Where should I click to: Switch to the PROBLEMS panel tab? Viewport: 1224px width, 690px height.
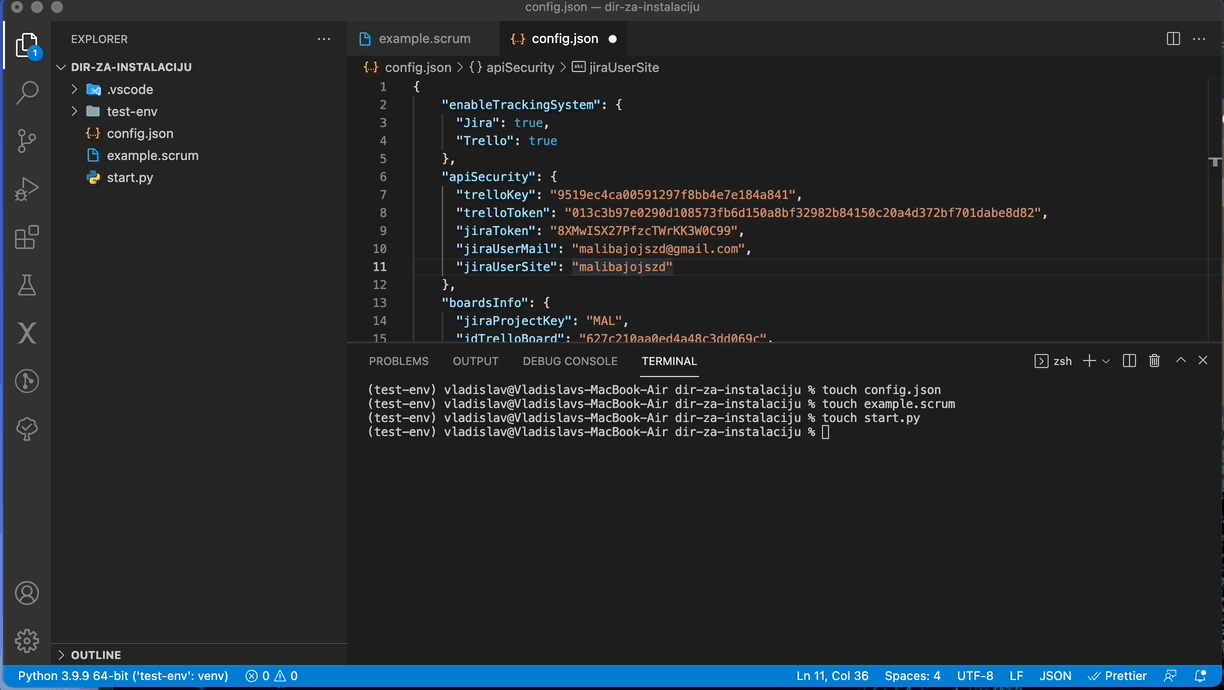point(398,361)
